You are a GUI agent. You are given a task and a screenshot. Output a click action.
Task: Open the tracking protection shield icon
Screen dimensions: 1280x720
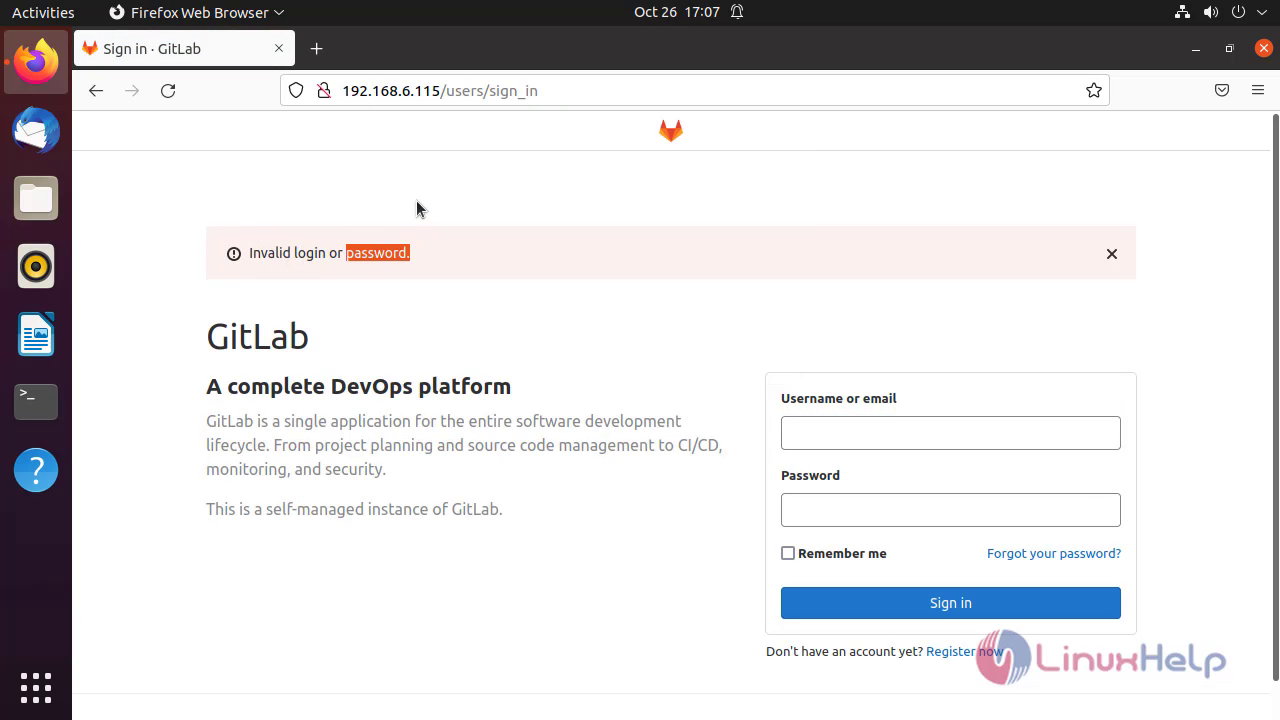tap(296, 90)
